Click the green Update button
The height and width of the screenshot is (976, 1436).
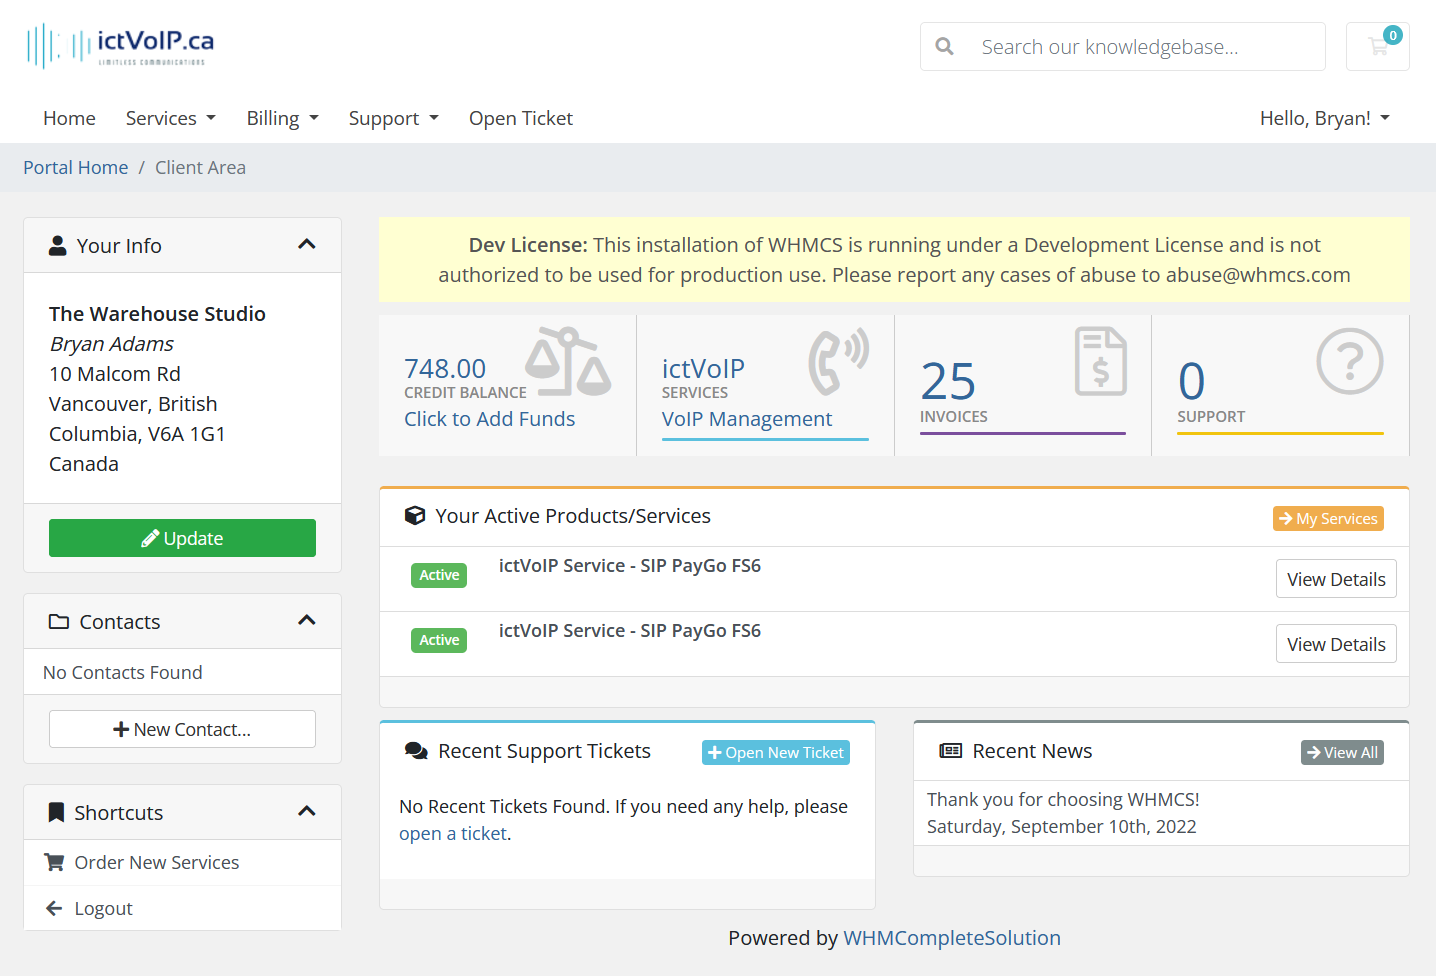click(x=182, y=538)
